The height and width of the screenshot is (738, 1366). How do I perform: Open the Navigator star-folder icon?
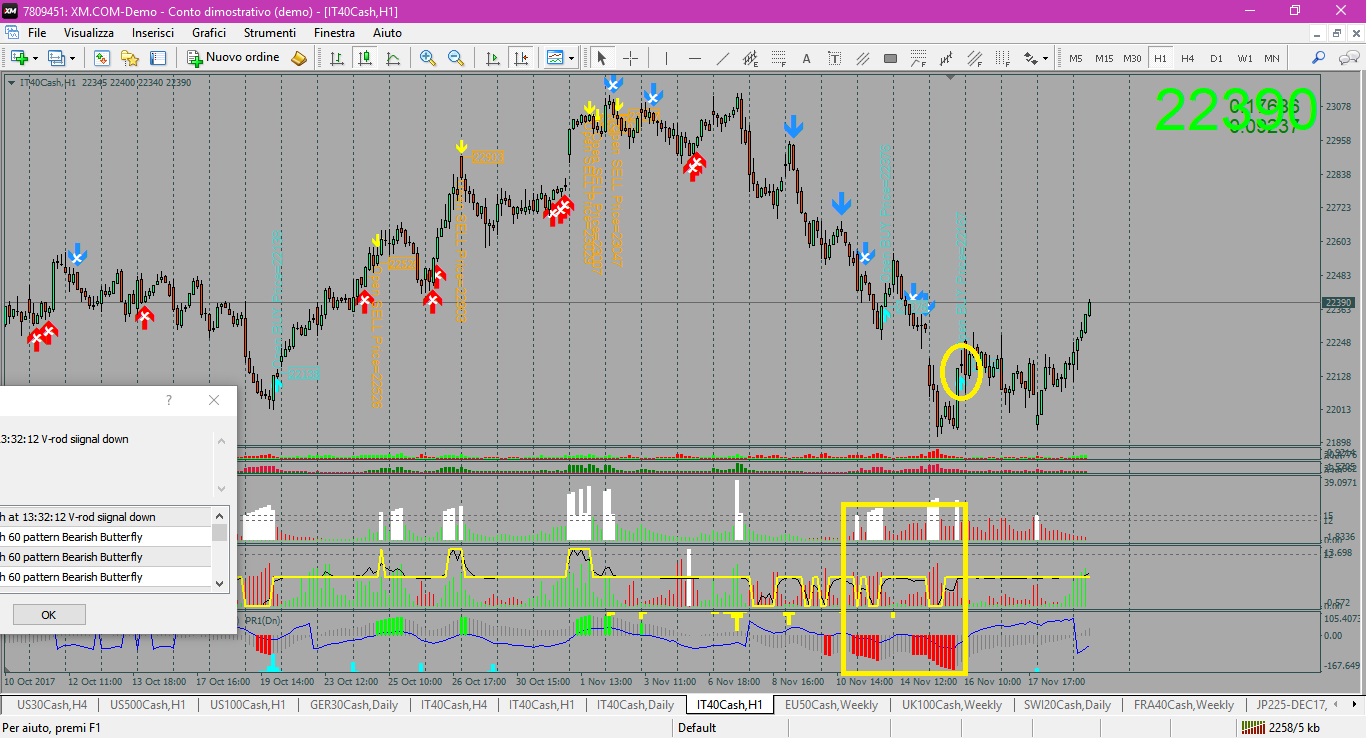coord(130,58)
